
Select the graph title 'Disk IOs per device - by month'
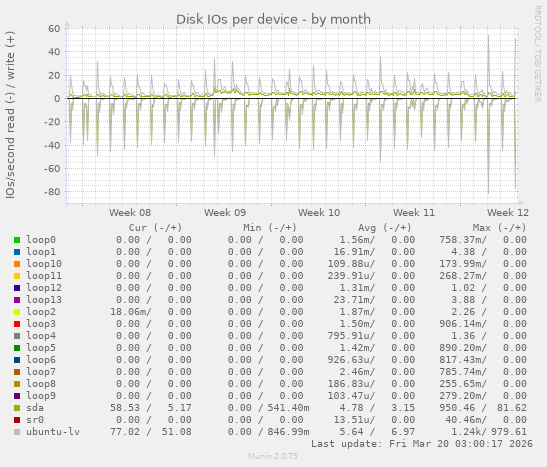tap(273, 20)
